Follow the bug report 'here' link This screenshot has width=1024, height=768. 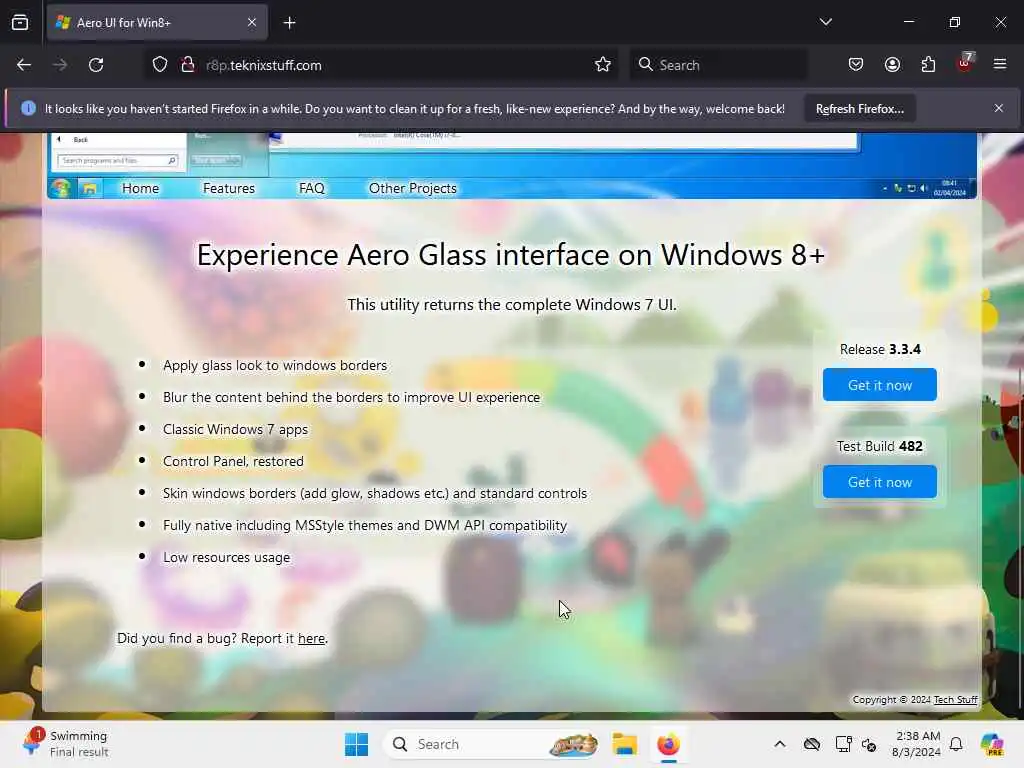[312, 639]
